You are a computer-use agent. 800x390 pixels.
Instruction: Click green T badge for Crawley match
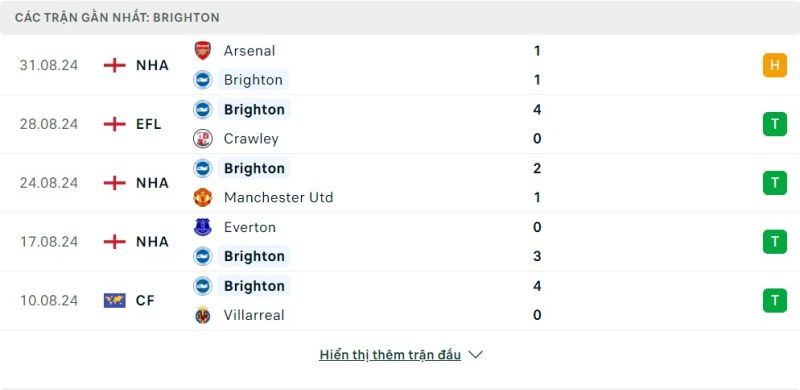pos(774,124)
